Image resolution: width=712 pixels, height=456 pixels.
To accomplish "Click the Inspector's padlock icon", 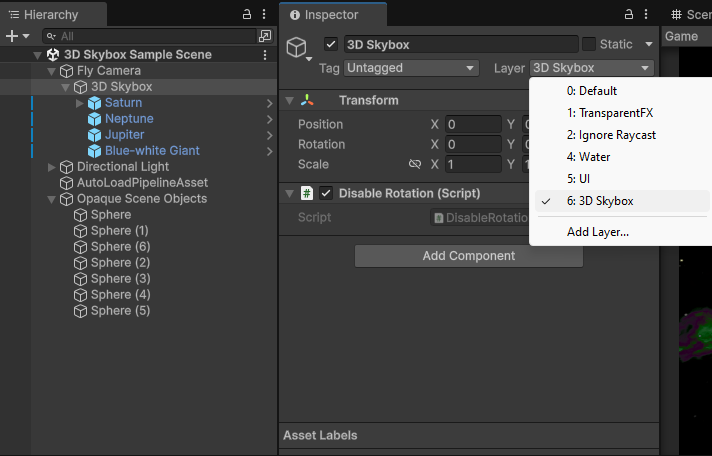I will point(628,15).
